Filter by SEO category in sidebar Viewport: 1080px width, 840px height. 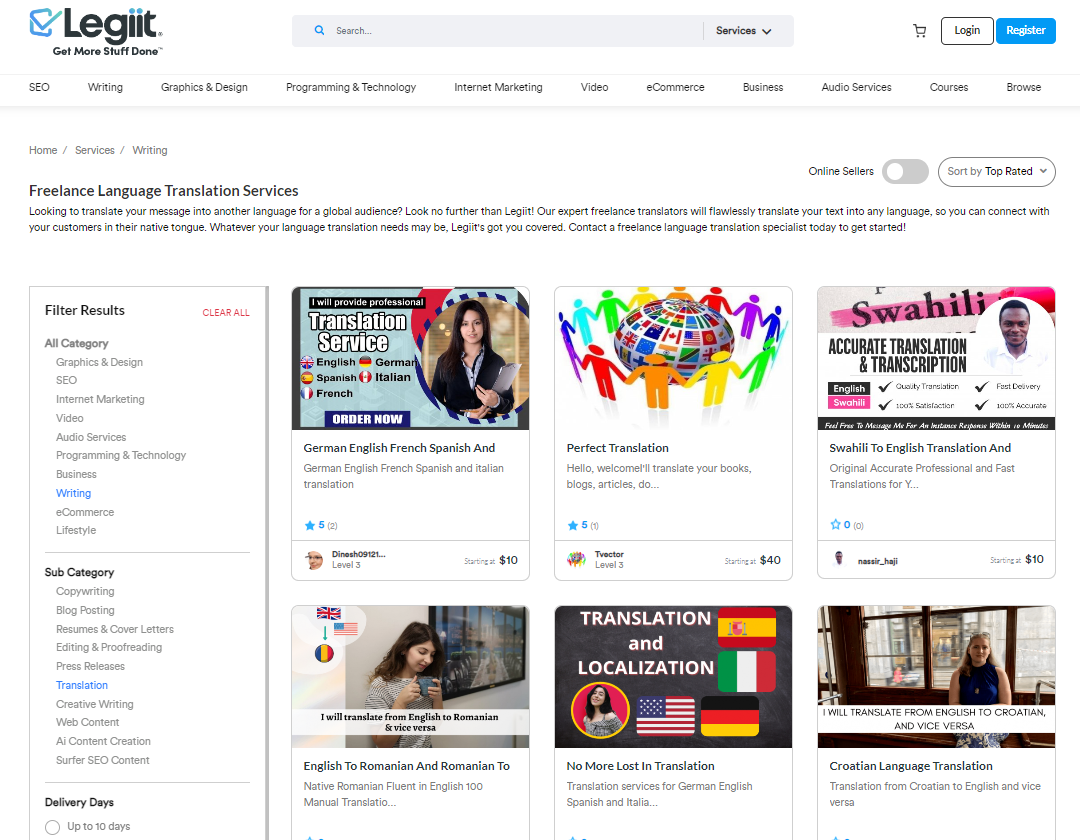click(x=67, y=380)
